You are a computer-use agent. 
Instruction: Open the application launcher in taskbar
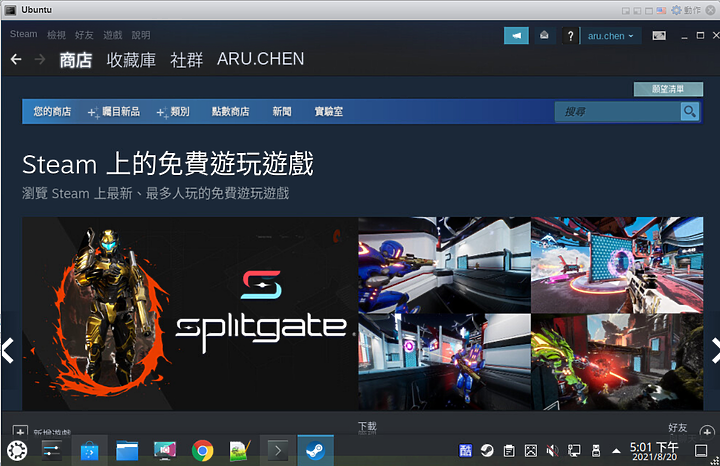(x=17, y=450)
